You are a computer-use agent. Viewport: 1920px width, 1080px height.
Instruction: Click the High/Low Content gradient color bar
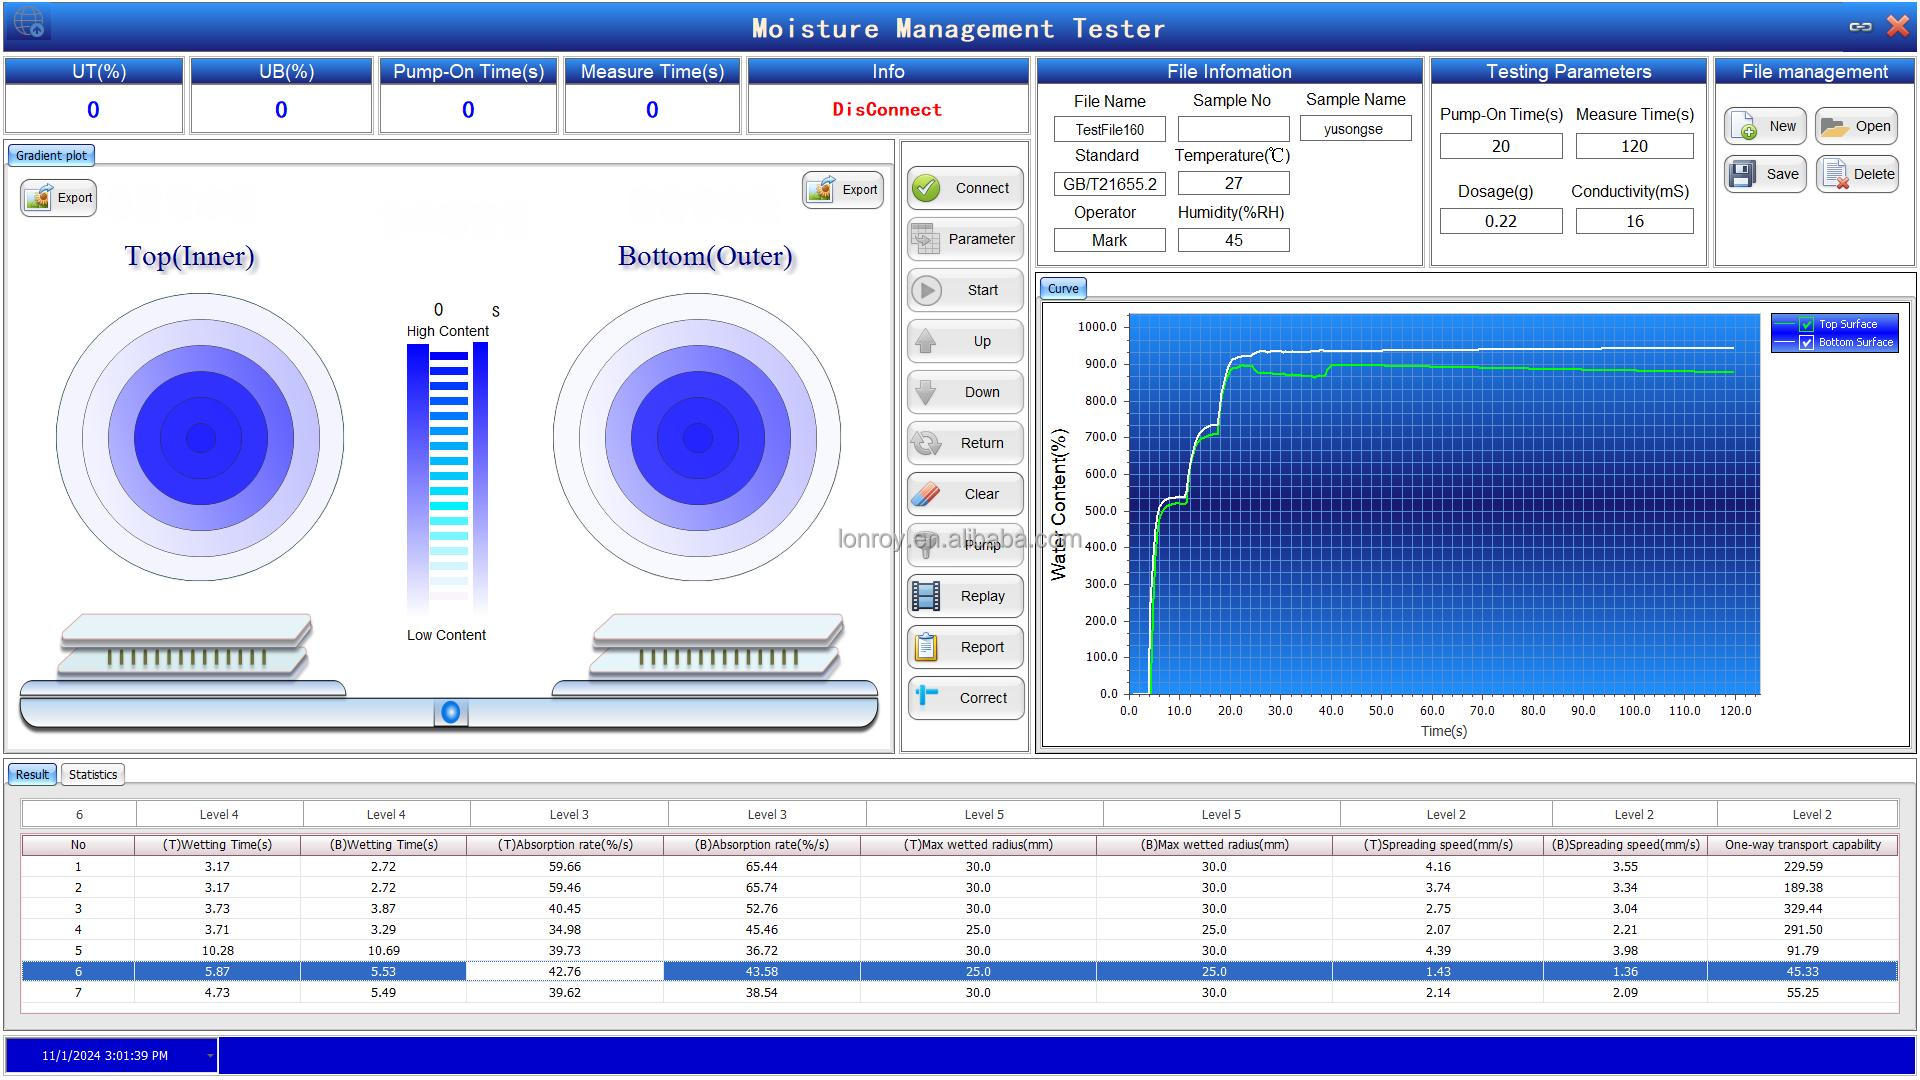(x=447, y=478)
